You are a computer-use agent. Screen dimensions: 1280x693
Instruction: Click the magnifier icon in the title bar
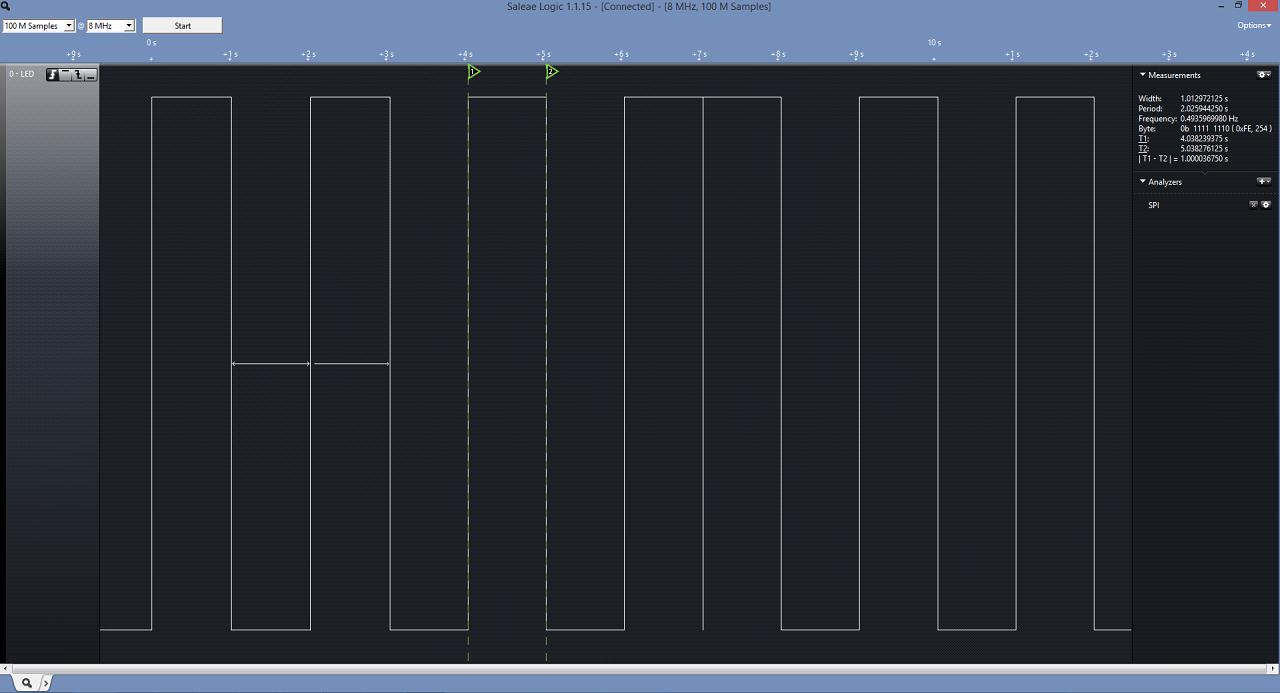pyautogui.click(x=7, y=7)
